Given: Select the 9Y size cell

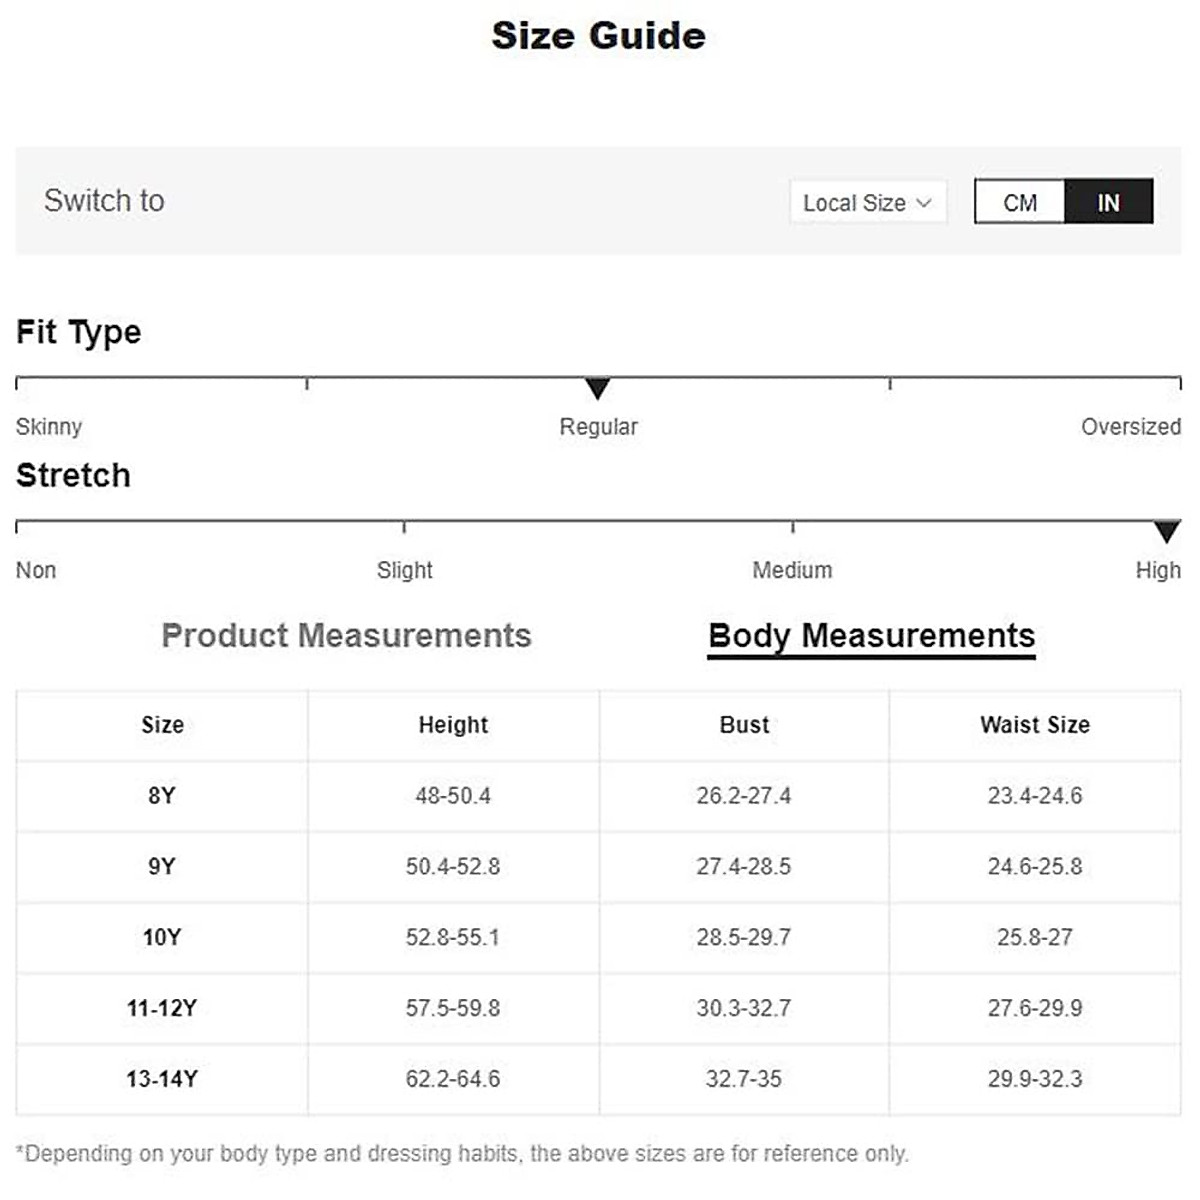Looking at the screenshot, I should (x=162, y=867).
